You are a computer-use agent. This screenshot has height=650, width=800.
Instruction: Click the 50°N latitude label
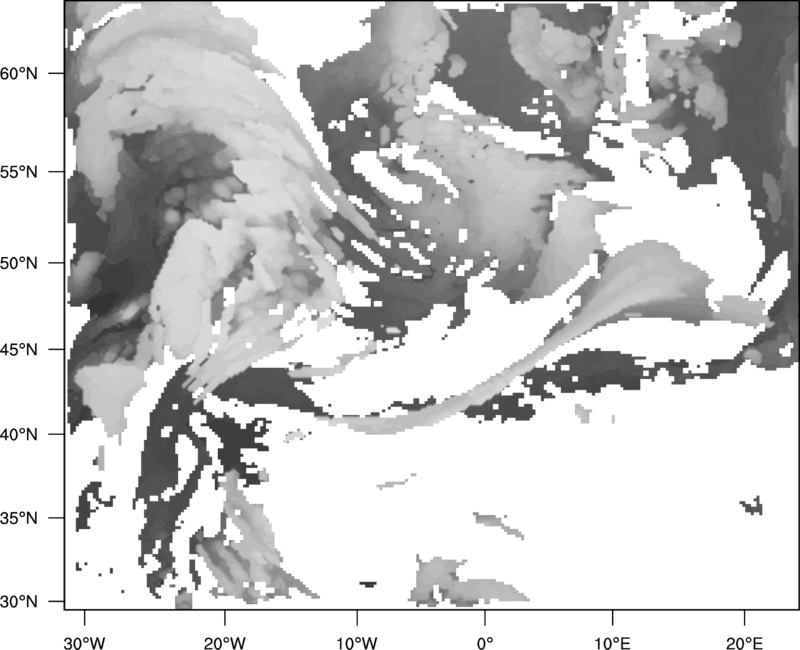click(19, 263)
